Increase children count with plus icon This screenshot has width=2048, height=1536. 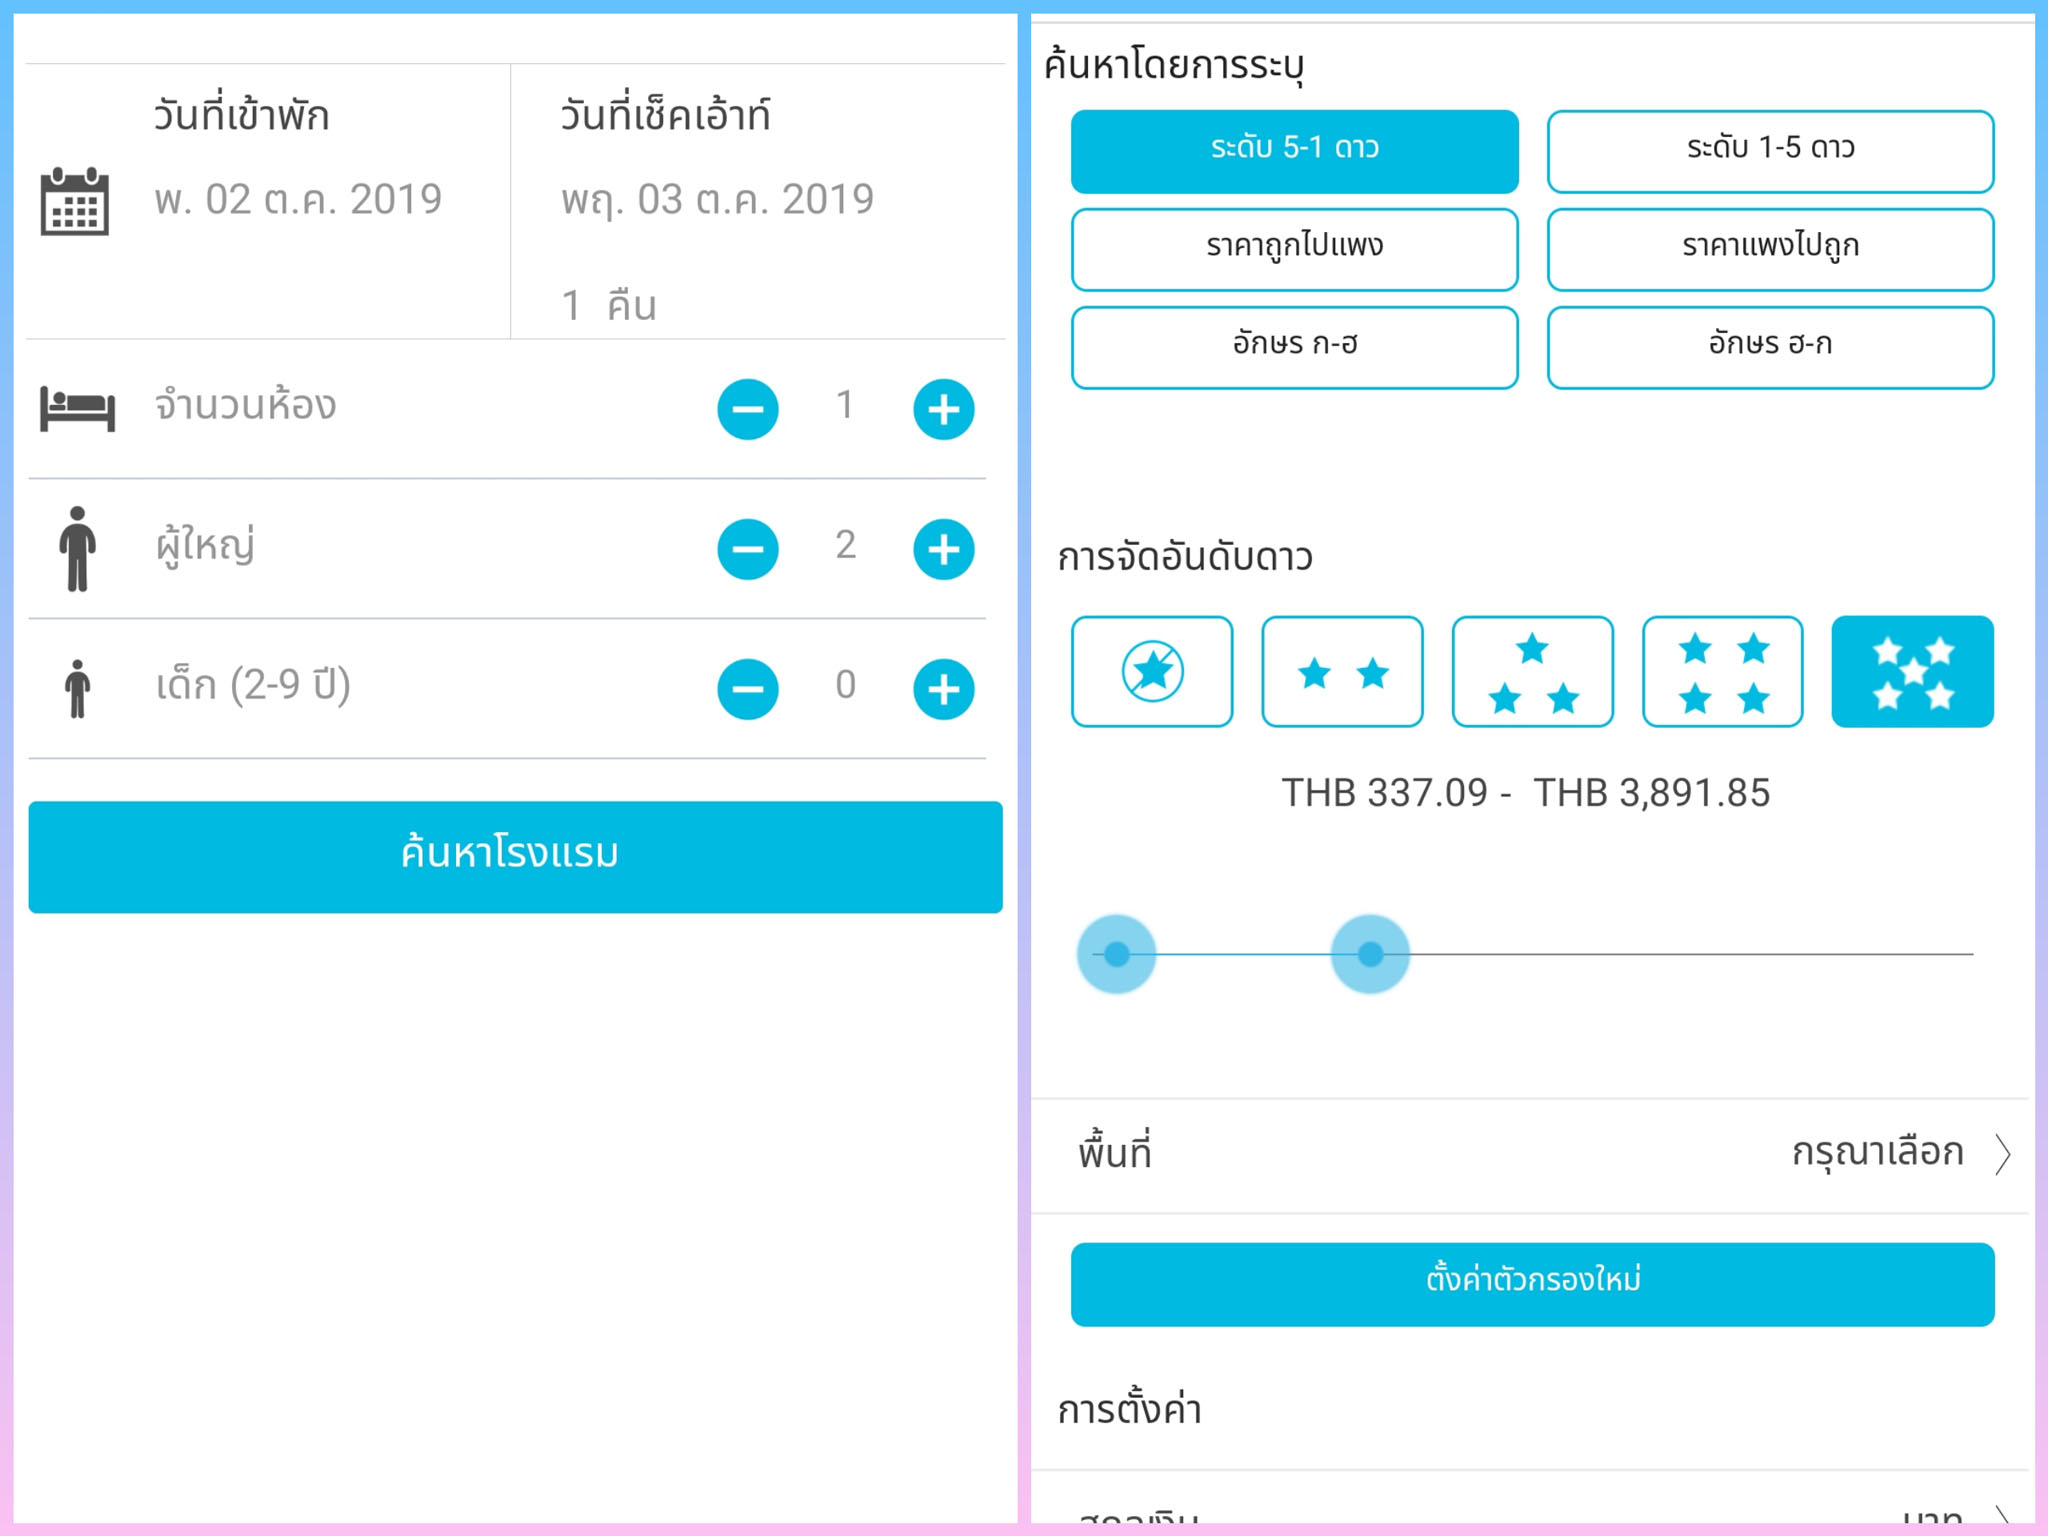943,689
